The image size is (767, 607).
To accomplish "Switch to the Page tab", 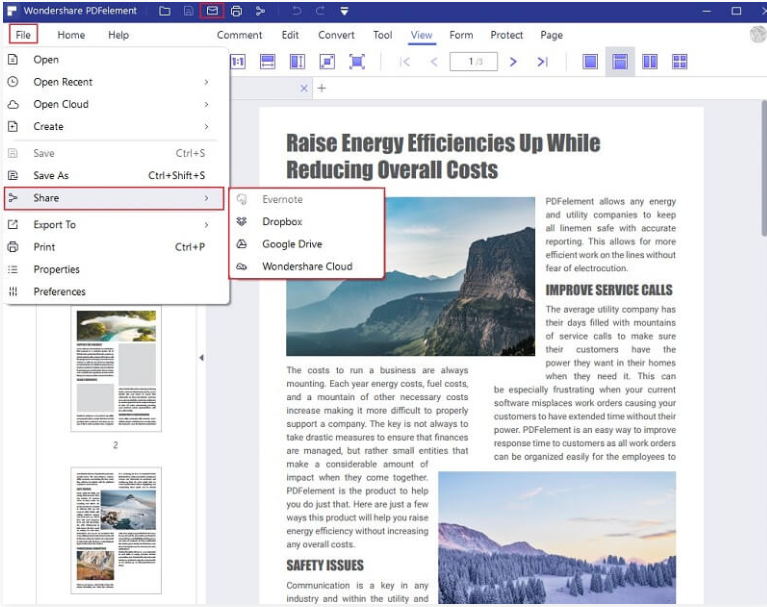I will [x=551, y=35].
